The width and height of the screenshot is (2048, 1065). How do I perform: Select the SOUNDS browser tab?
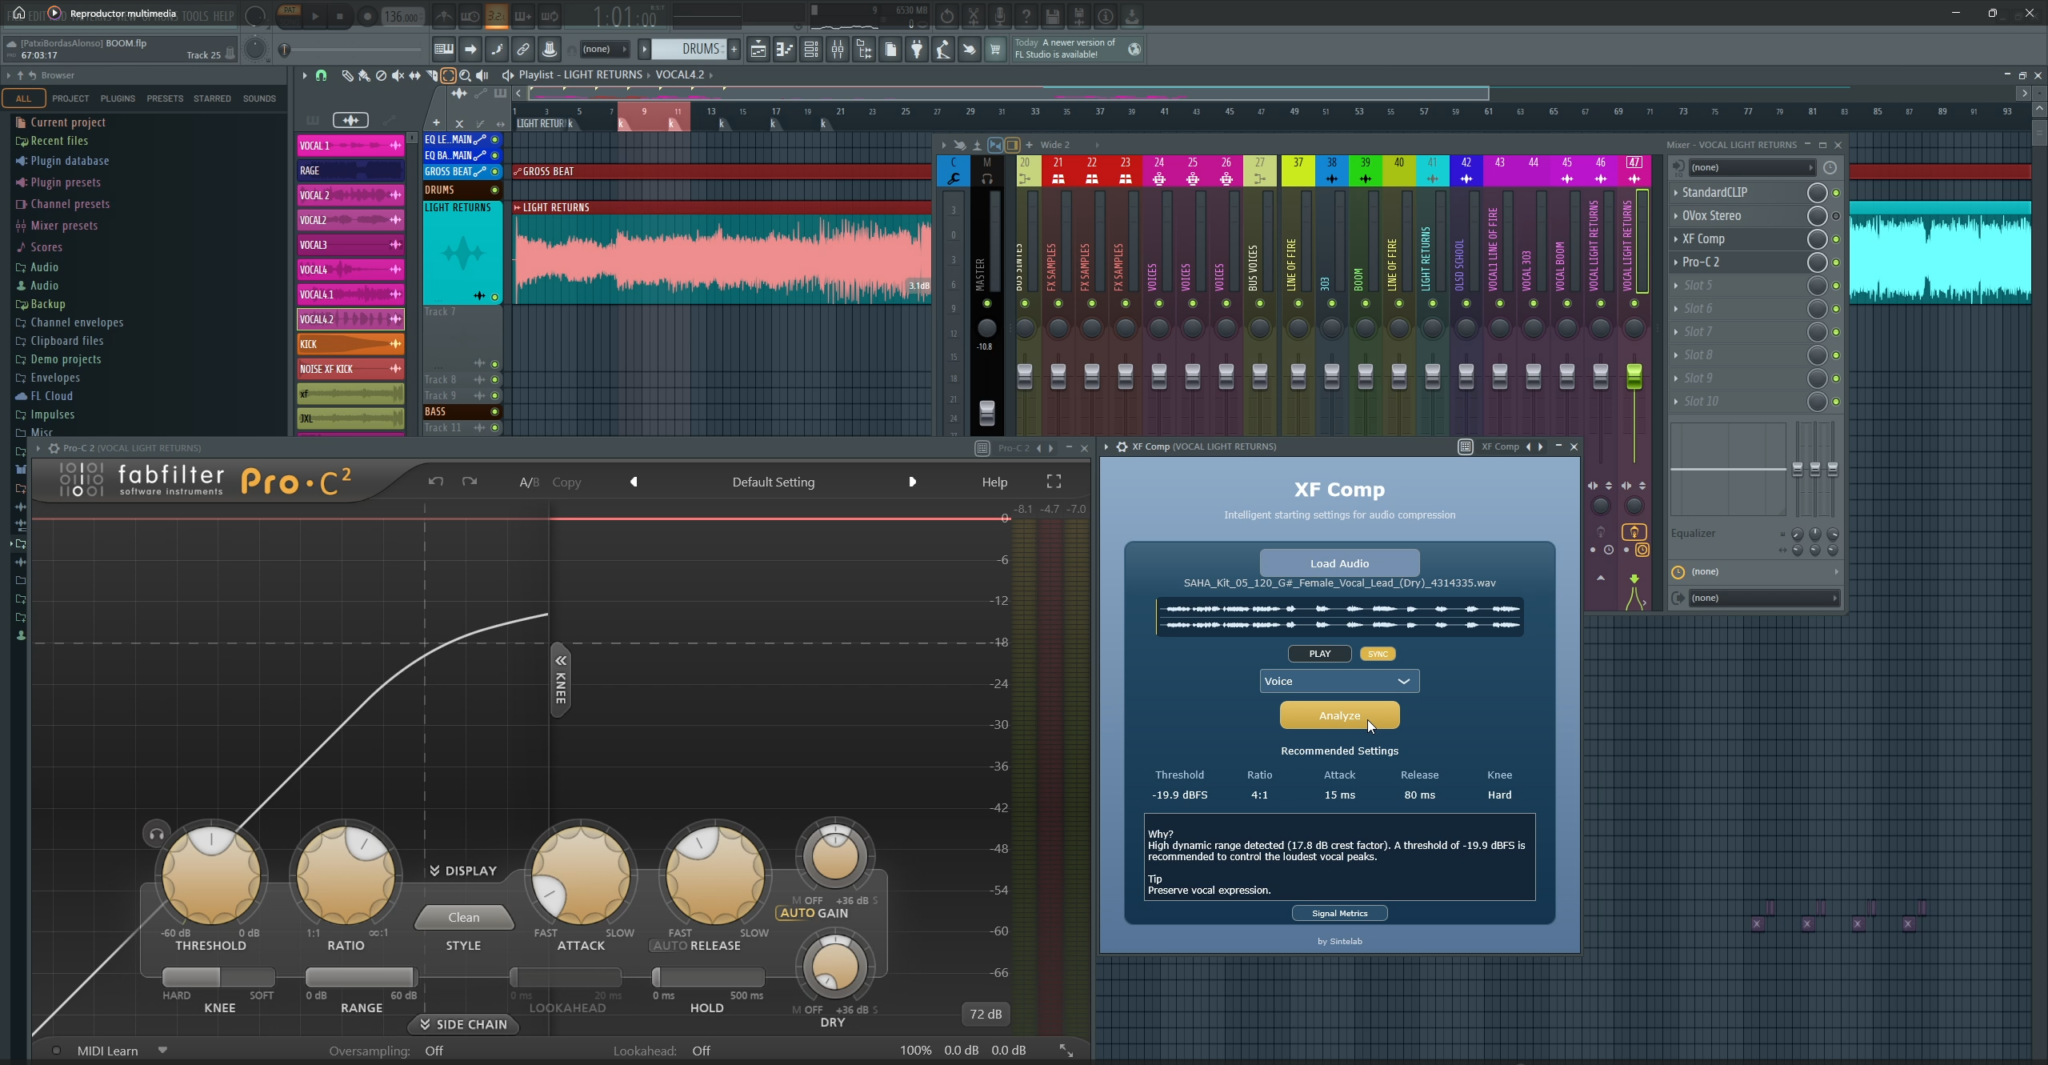(259, 98)
